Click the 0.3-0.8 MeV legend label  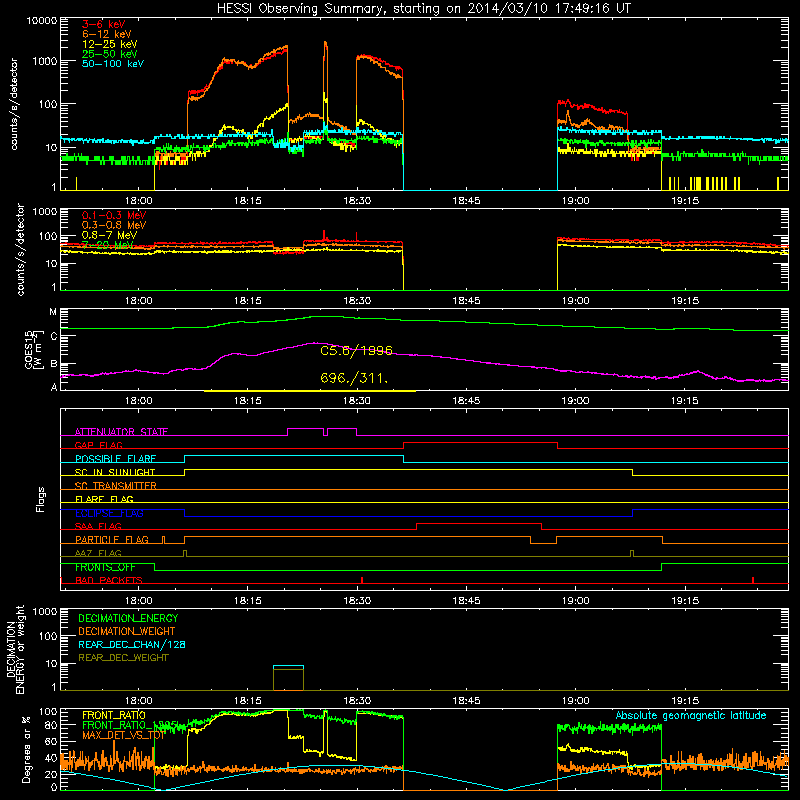tap(114, 225)
